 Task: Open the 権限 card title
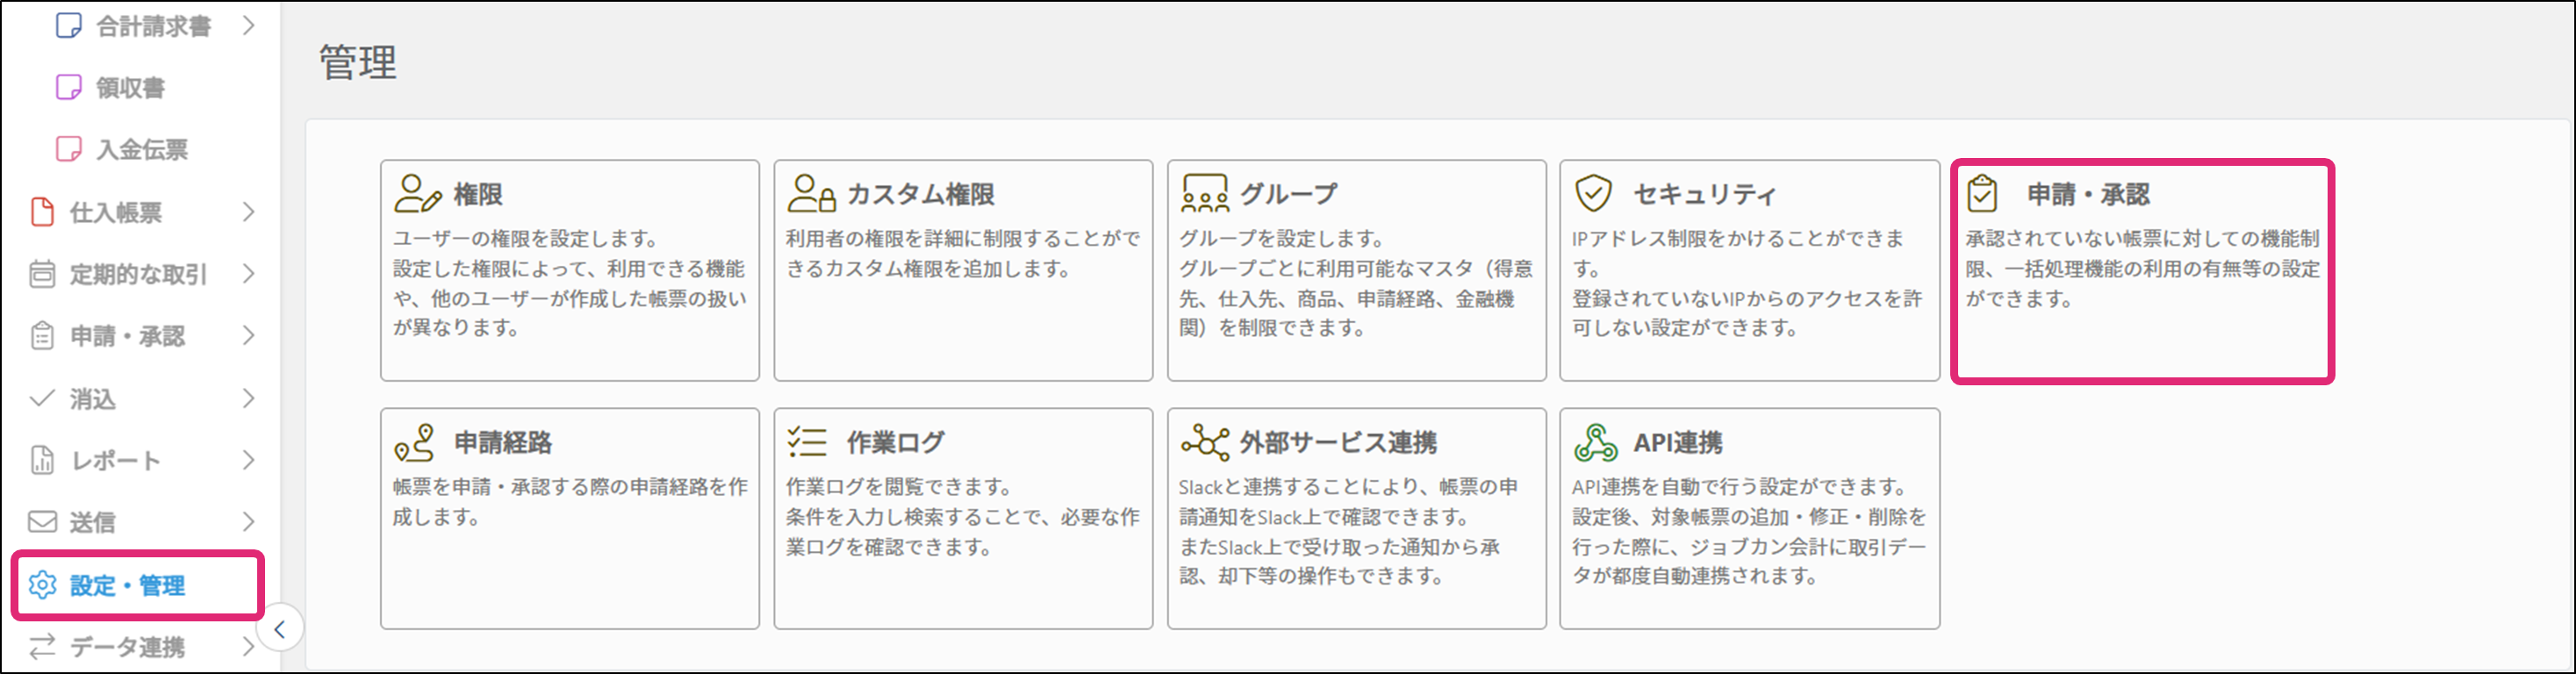pyautogui.click(x=478, y=194)
